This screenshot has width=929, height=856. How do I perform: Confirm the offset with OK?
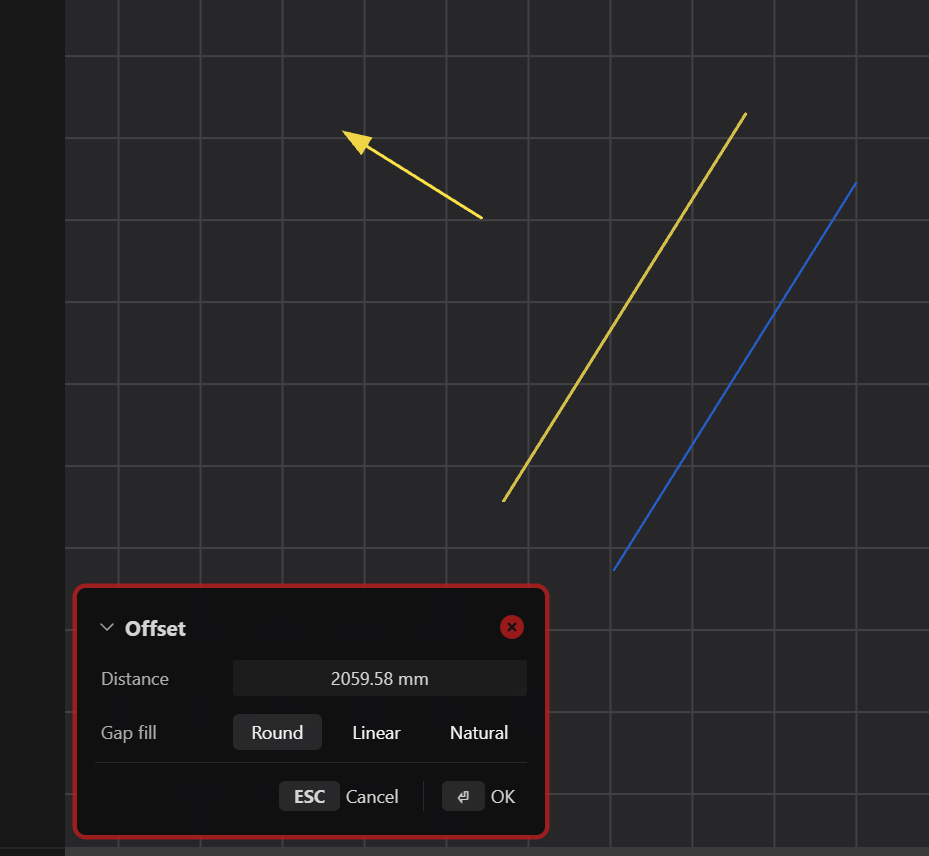coord(503,796)
